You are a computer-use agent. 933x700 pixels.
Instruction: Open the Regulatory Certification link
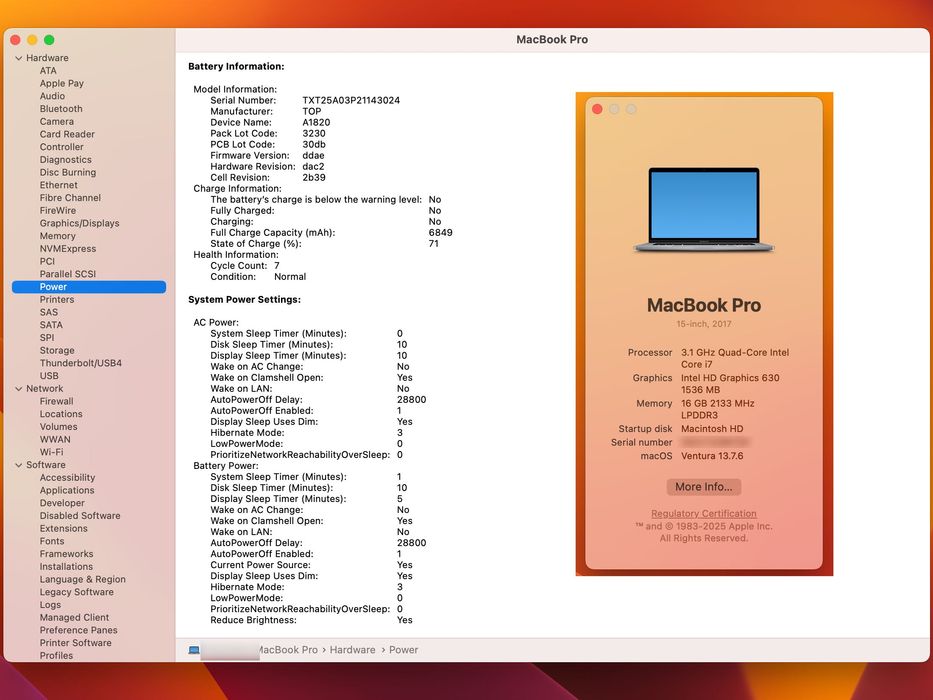703,514
